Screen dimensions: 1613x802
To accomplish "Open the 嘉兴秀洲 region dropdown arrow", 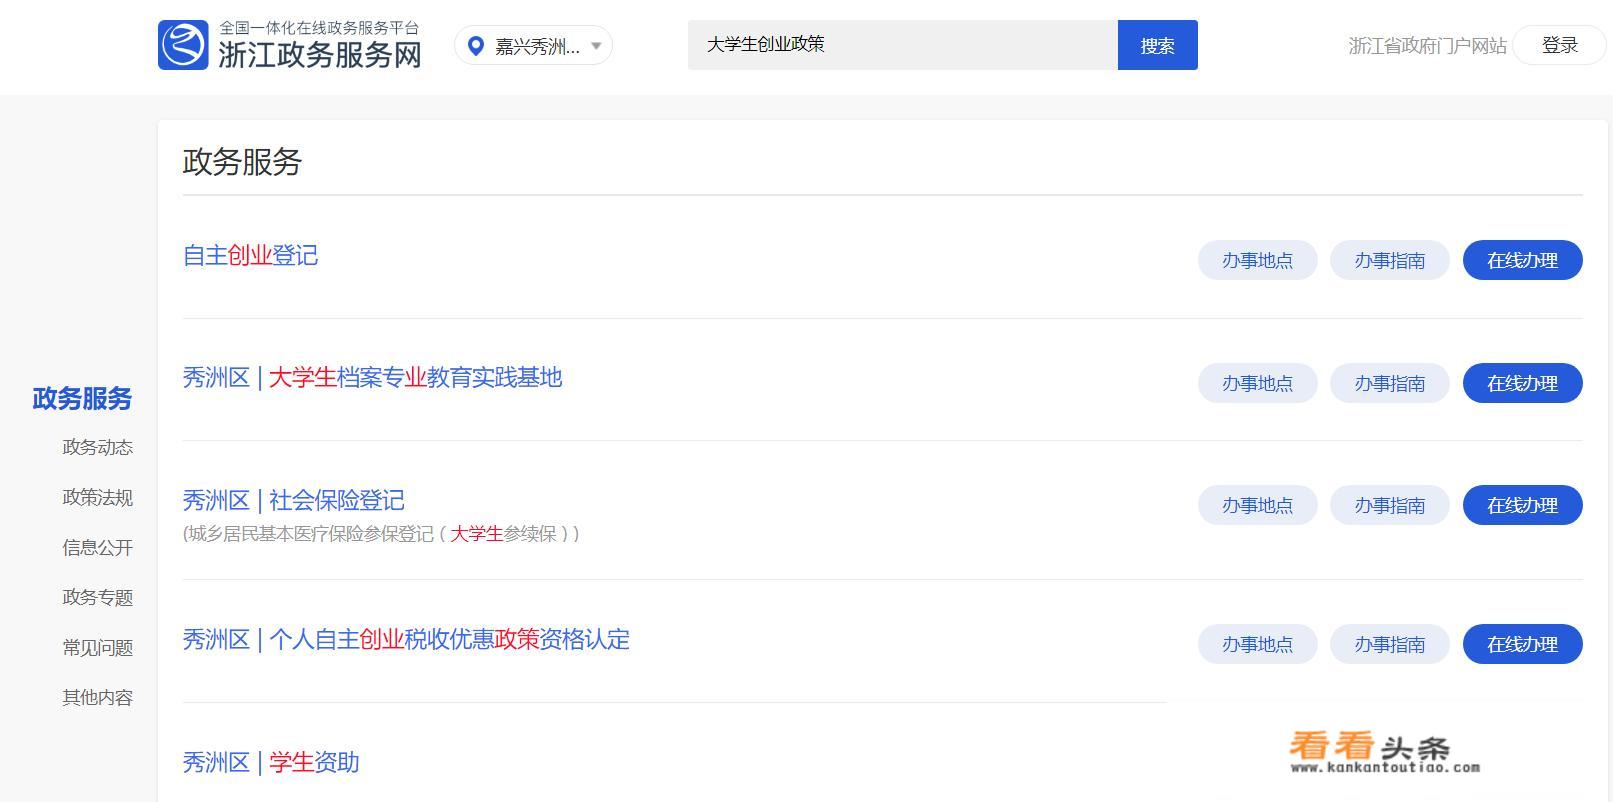I will coord(596,46).
